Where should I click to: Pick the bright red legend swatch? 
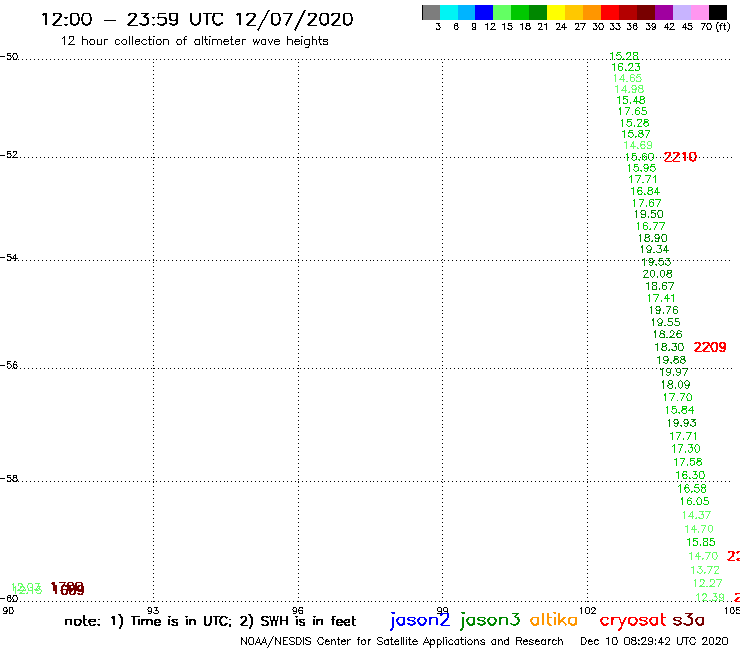(610, 12)
